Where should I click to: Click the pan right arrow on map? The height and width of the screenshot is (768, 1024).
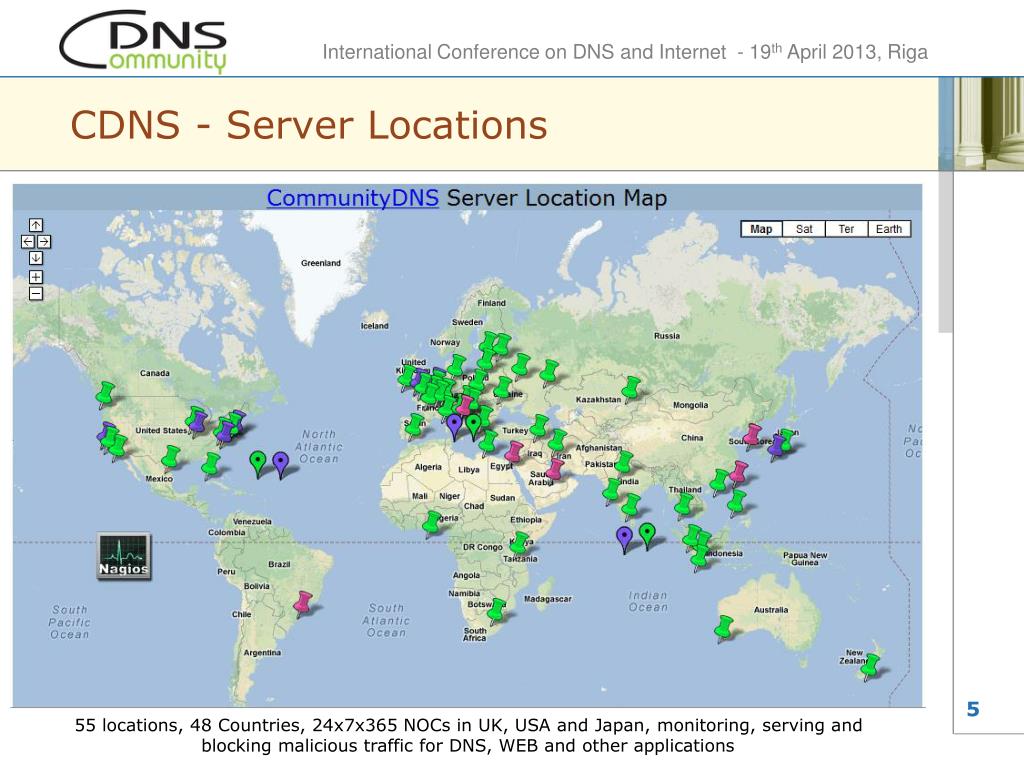click(x=44, y=242)
